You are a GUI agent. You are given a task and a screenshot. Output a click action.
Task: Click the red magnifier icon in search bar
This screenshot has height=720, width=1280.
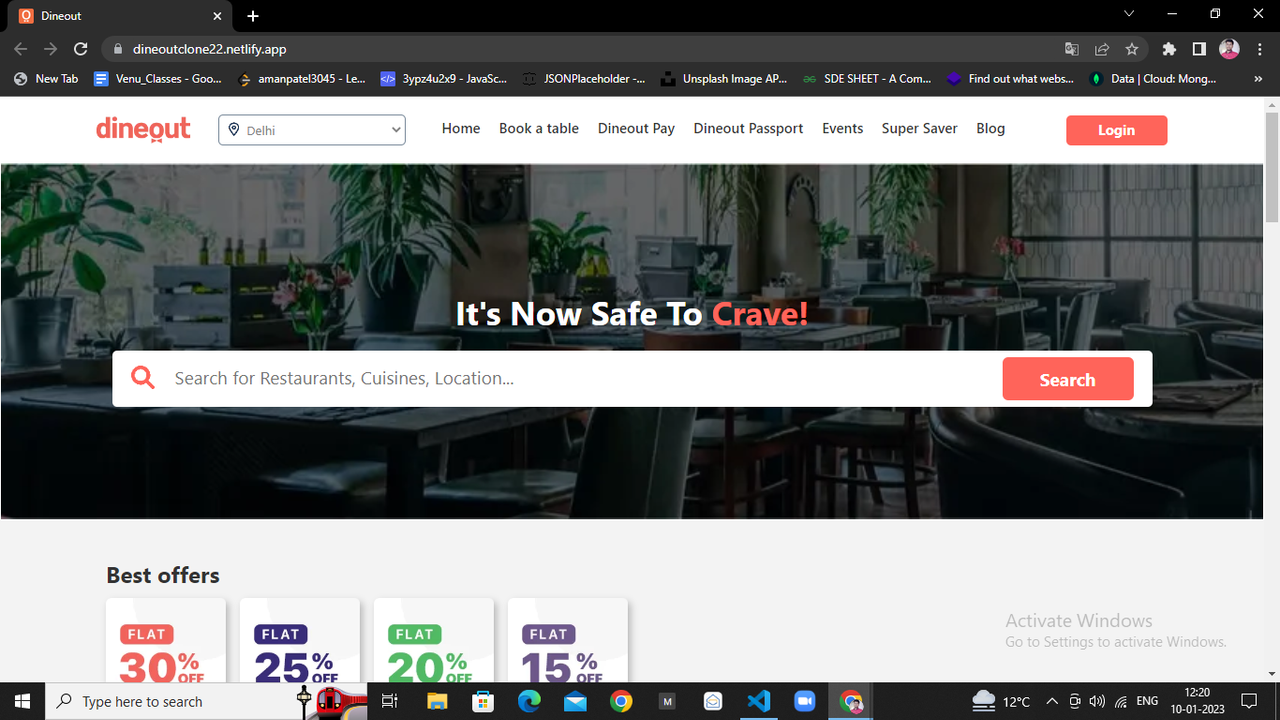tap(143, 378)
